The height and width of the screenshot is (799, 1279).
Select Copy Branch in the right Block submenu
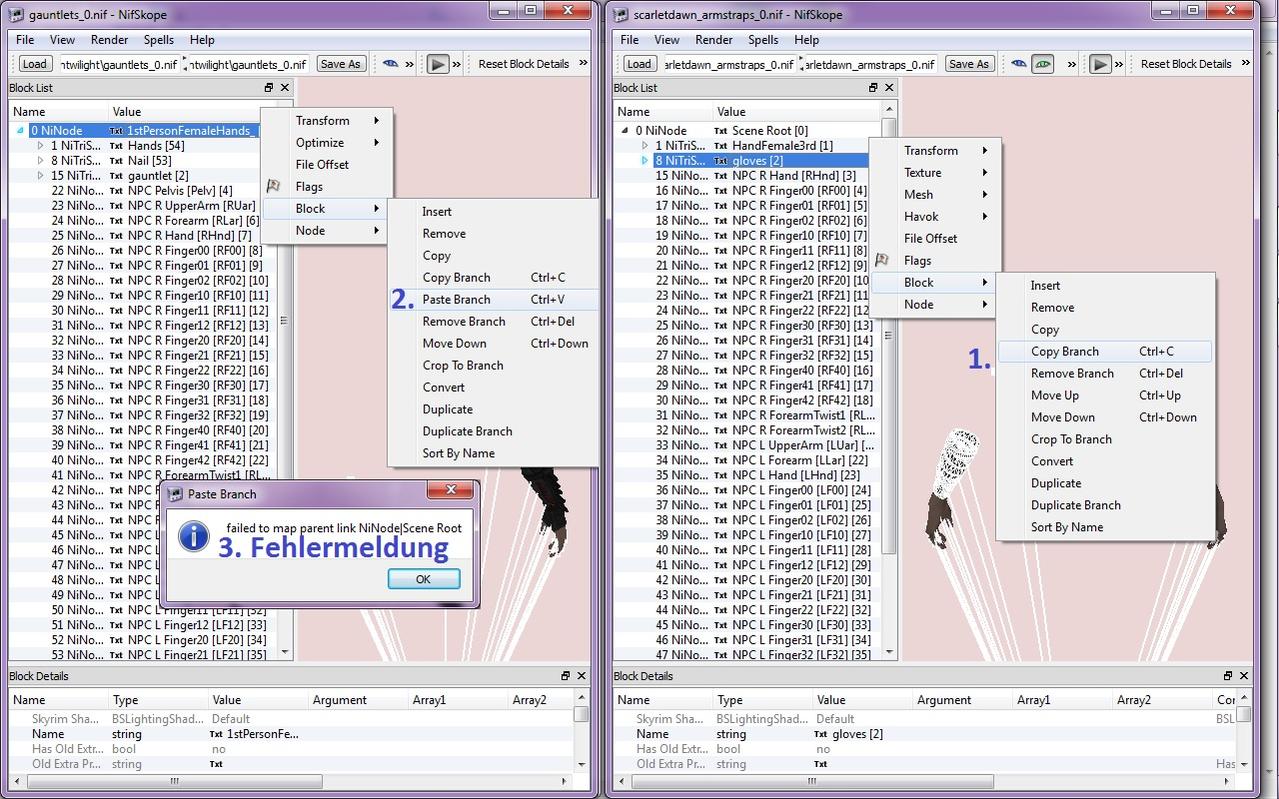tap(1064, 351)
